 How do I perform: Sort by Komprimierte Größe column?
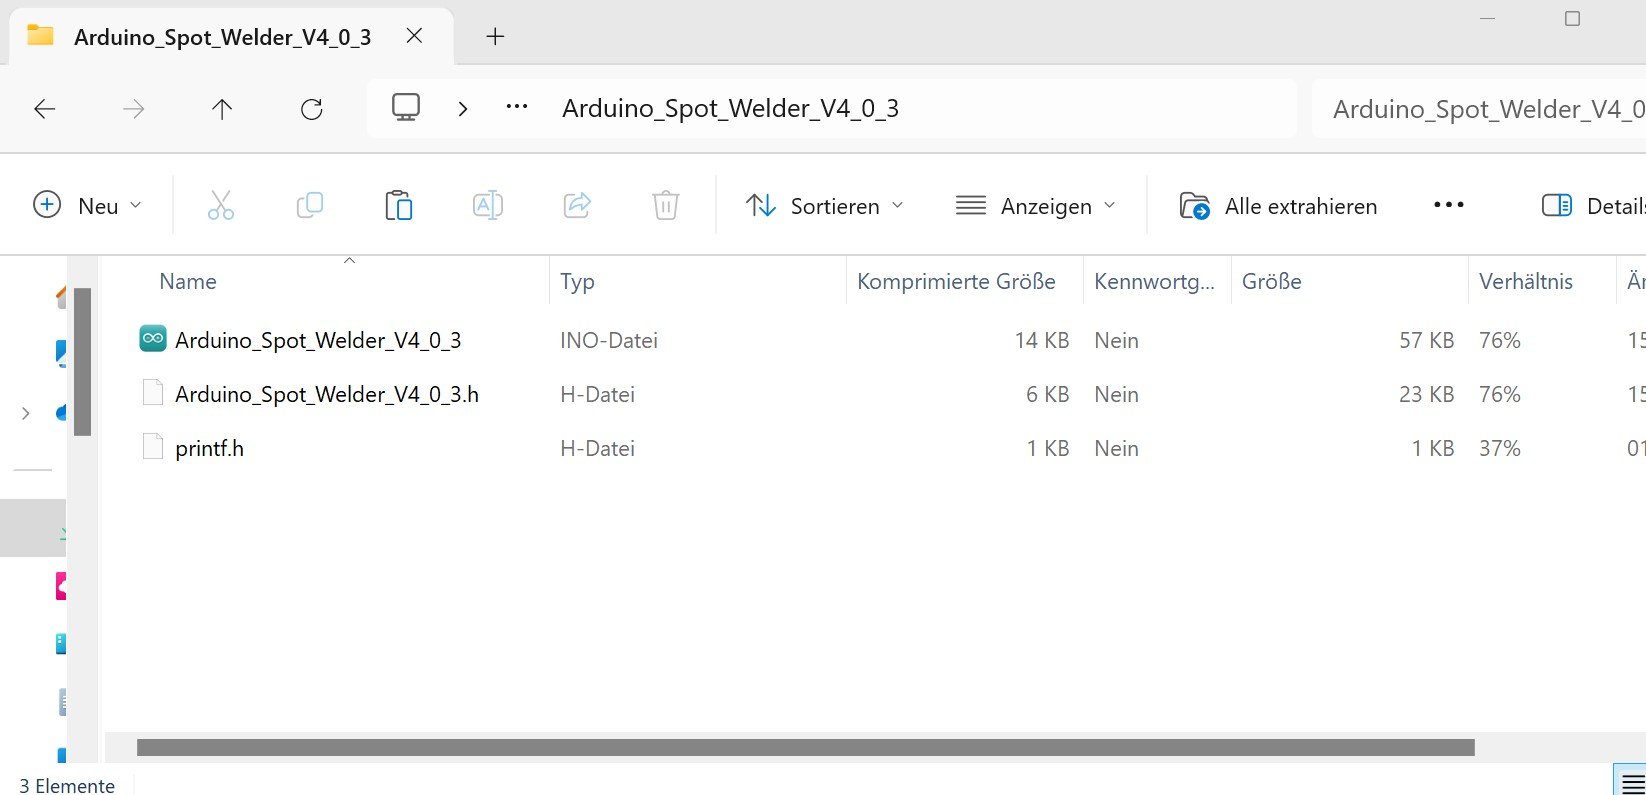[956, 282]
